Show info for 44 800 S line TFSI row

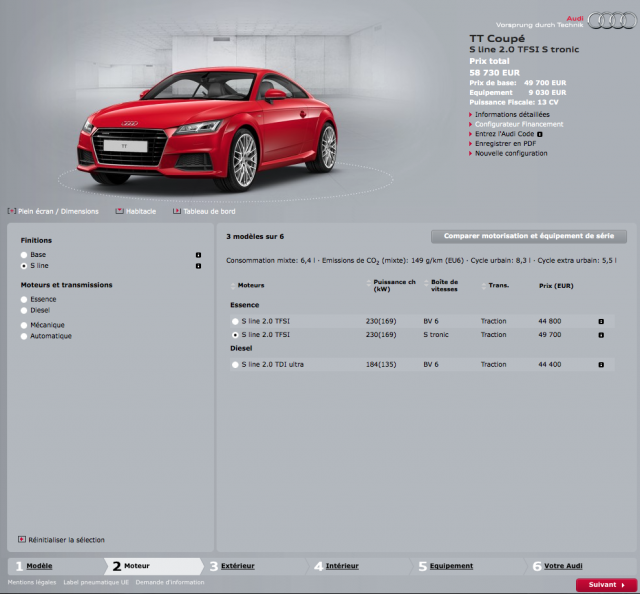[x=601, y=321]
